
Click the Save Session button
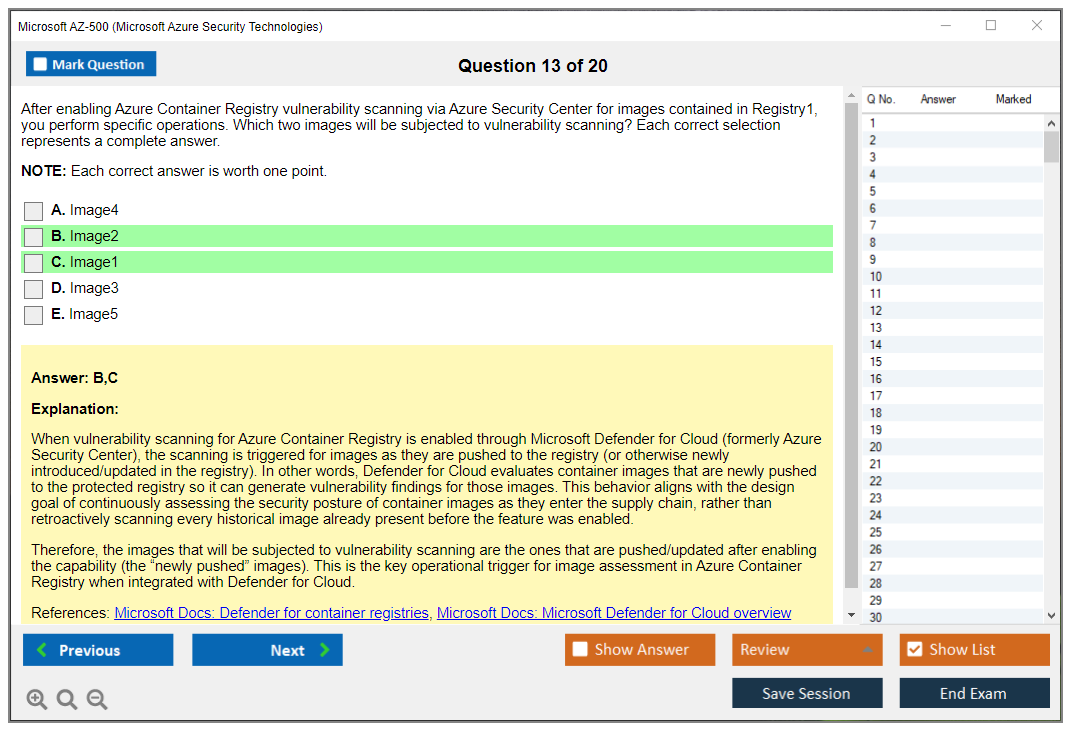pyautogui.click(x=807, y=693)
